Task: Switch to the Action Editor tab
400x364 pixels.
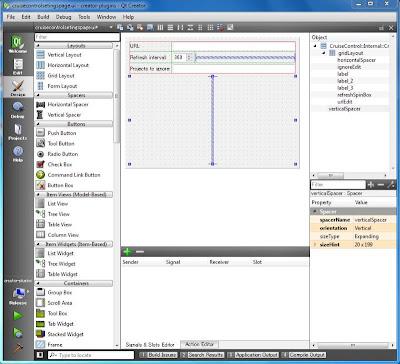Action: coord(200,344)
